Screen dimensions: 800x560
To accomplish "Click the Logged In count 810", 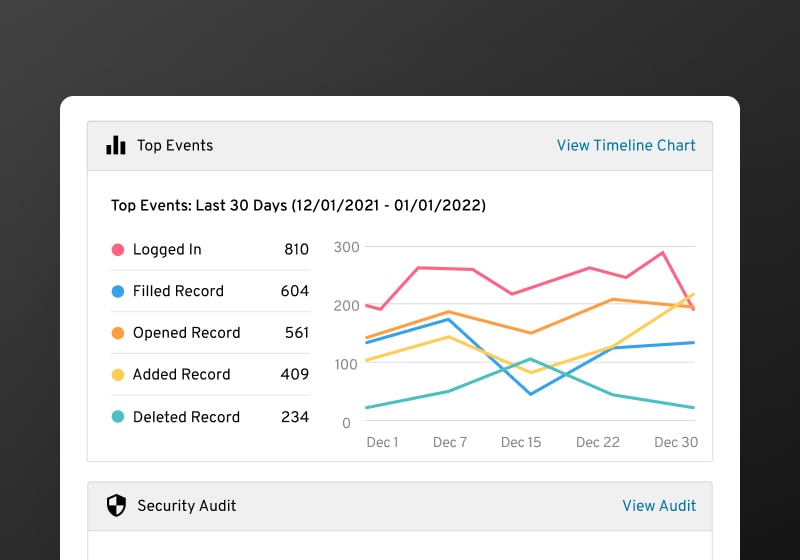I will pyautogui.click(x=296, y=250).
